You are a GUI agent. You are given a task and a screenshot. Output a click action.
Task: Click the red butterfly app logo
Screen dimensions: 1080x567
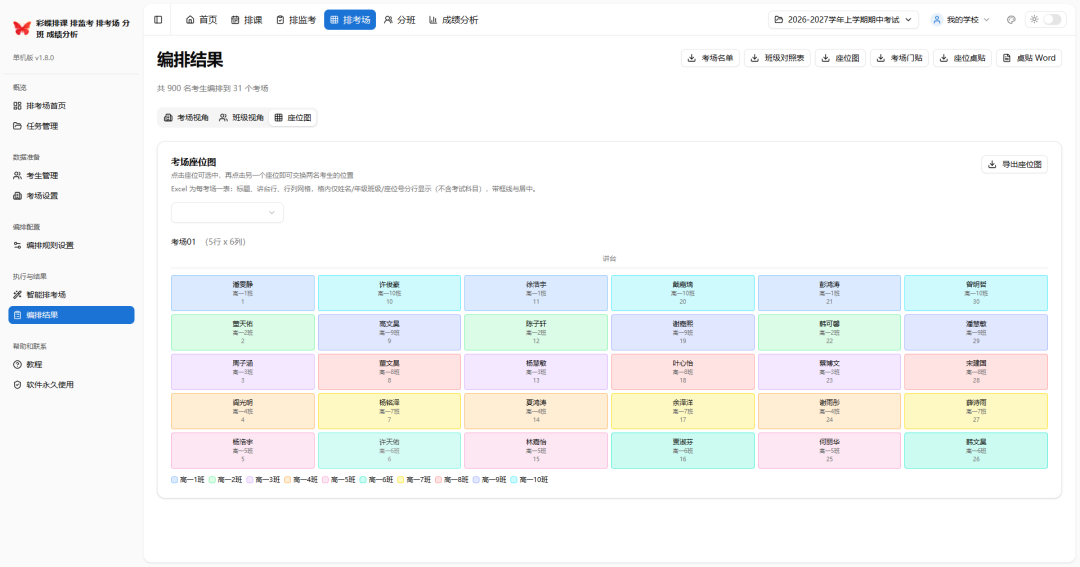point(22,28)
